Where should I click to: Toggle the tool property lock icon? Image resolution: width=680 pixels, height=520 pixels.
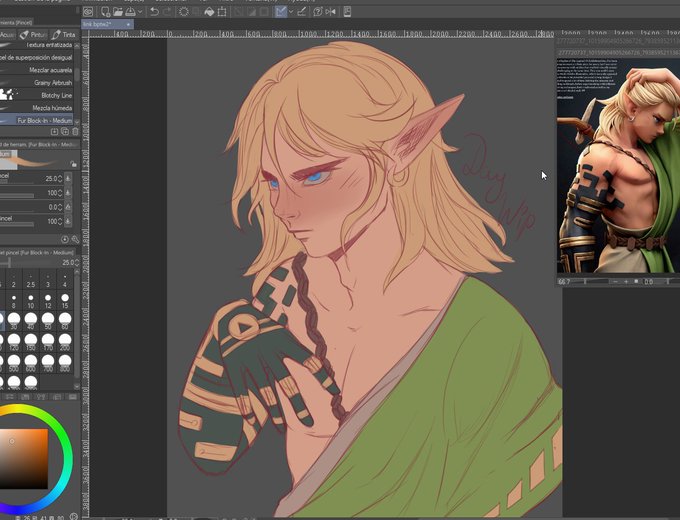[73, 164]
